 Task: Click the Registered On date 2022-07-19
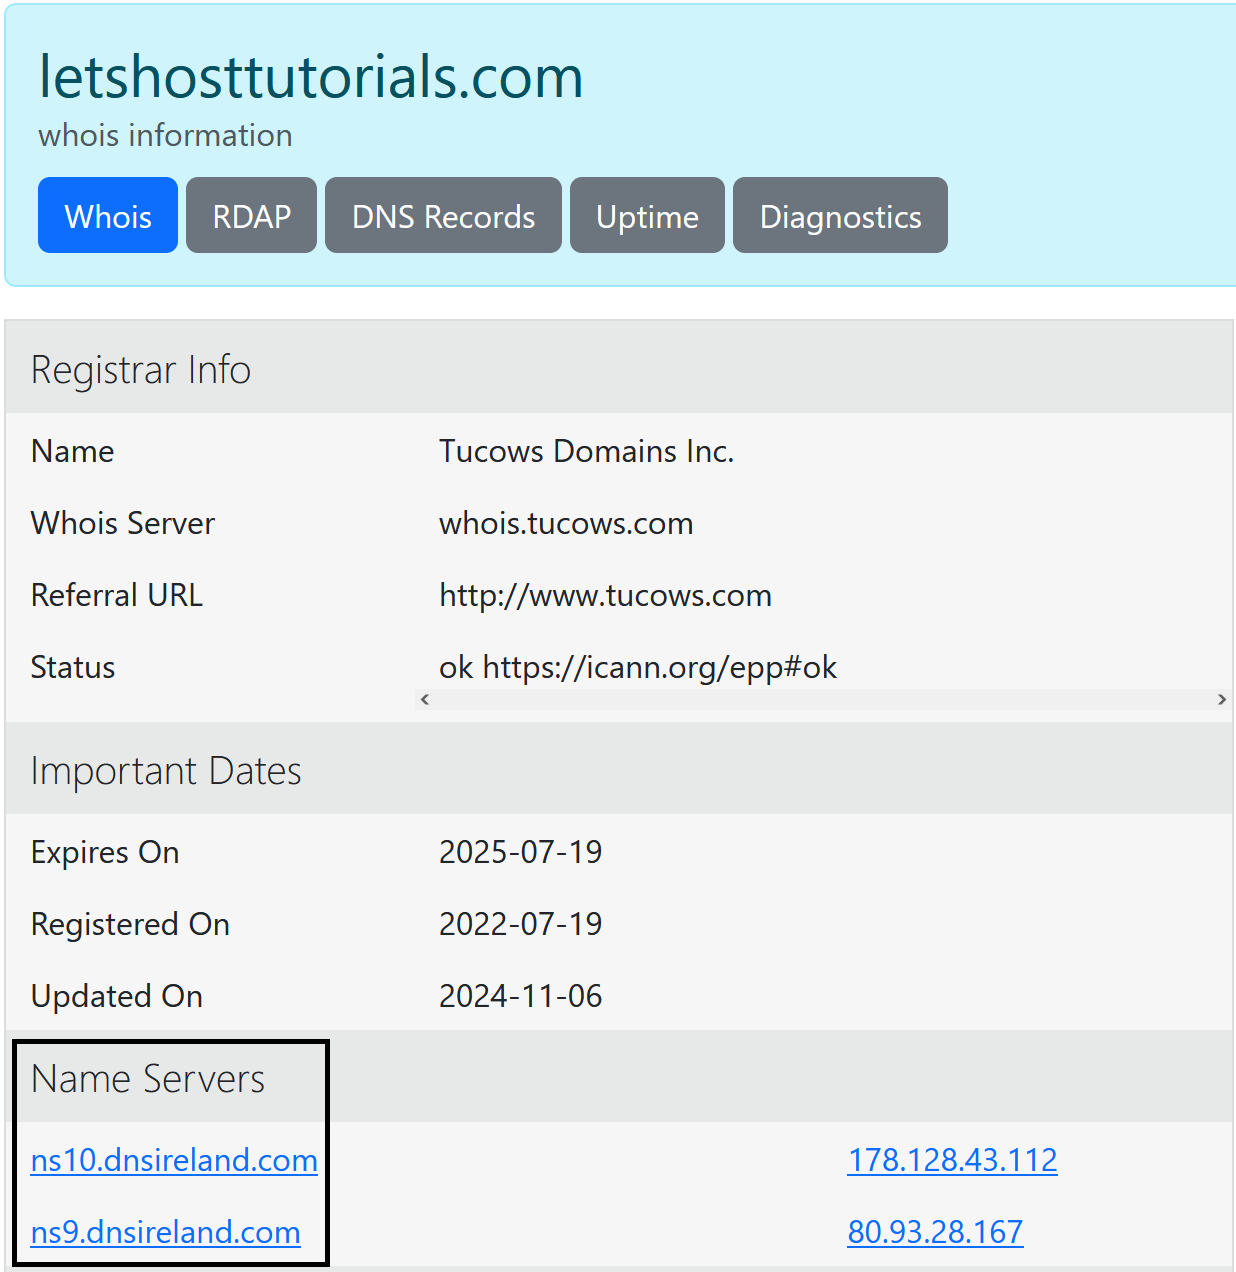520,924
